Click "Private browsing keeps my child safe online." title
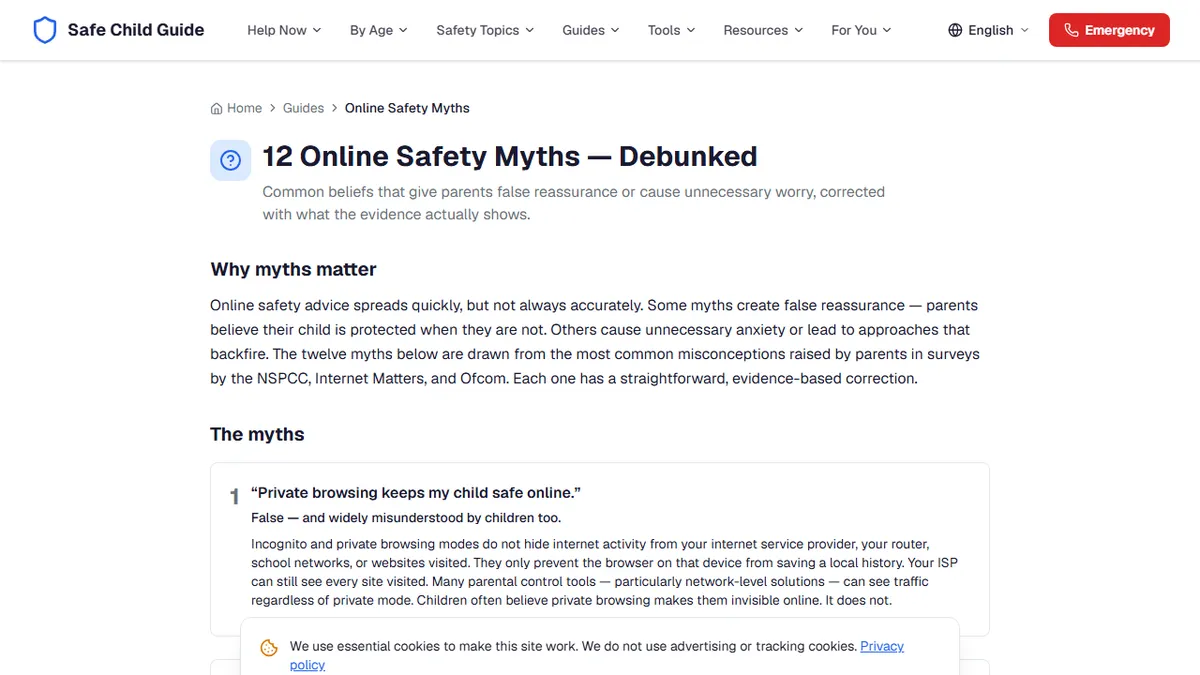This screenshot has height=675, width=1200. (x=416, y=493)
